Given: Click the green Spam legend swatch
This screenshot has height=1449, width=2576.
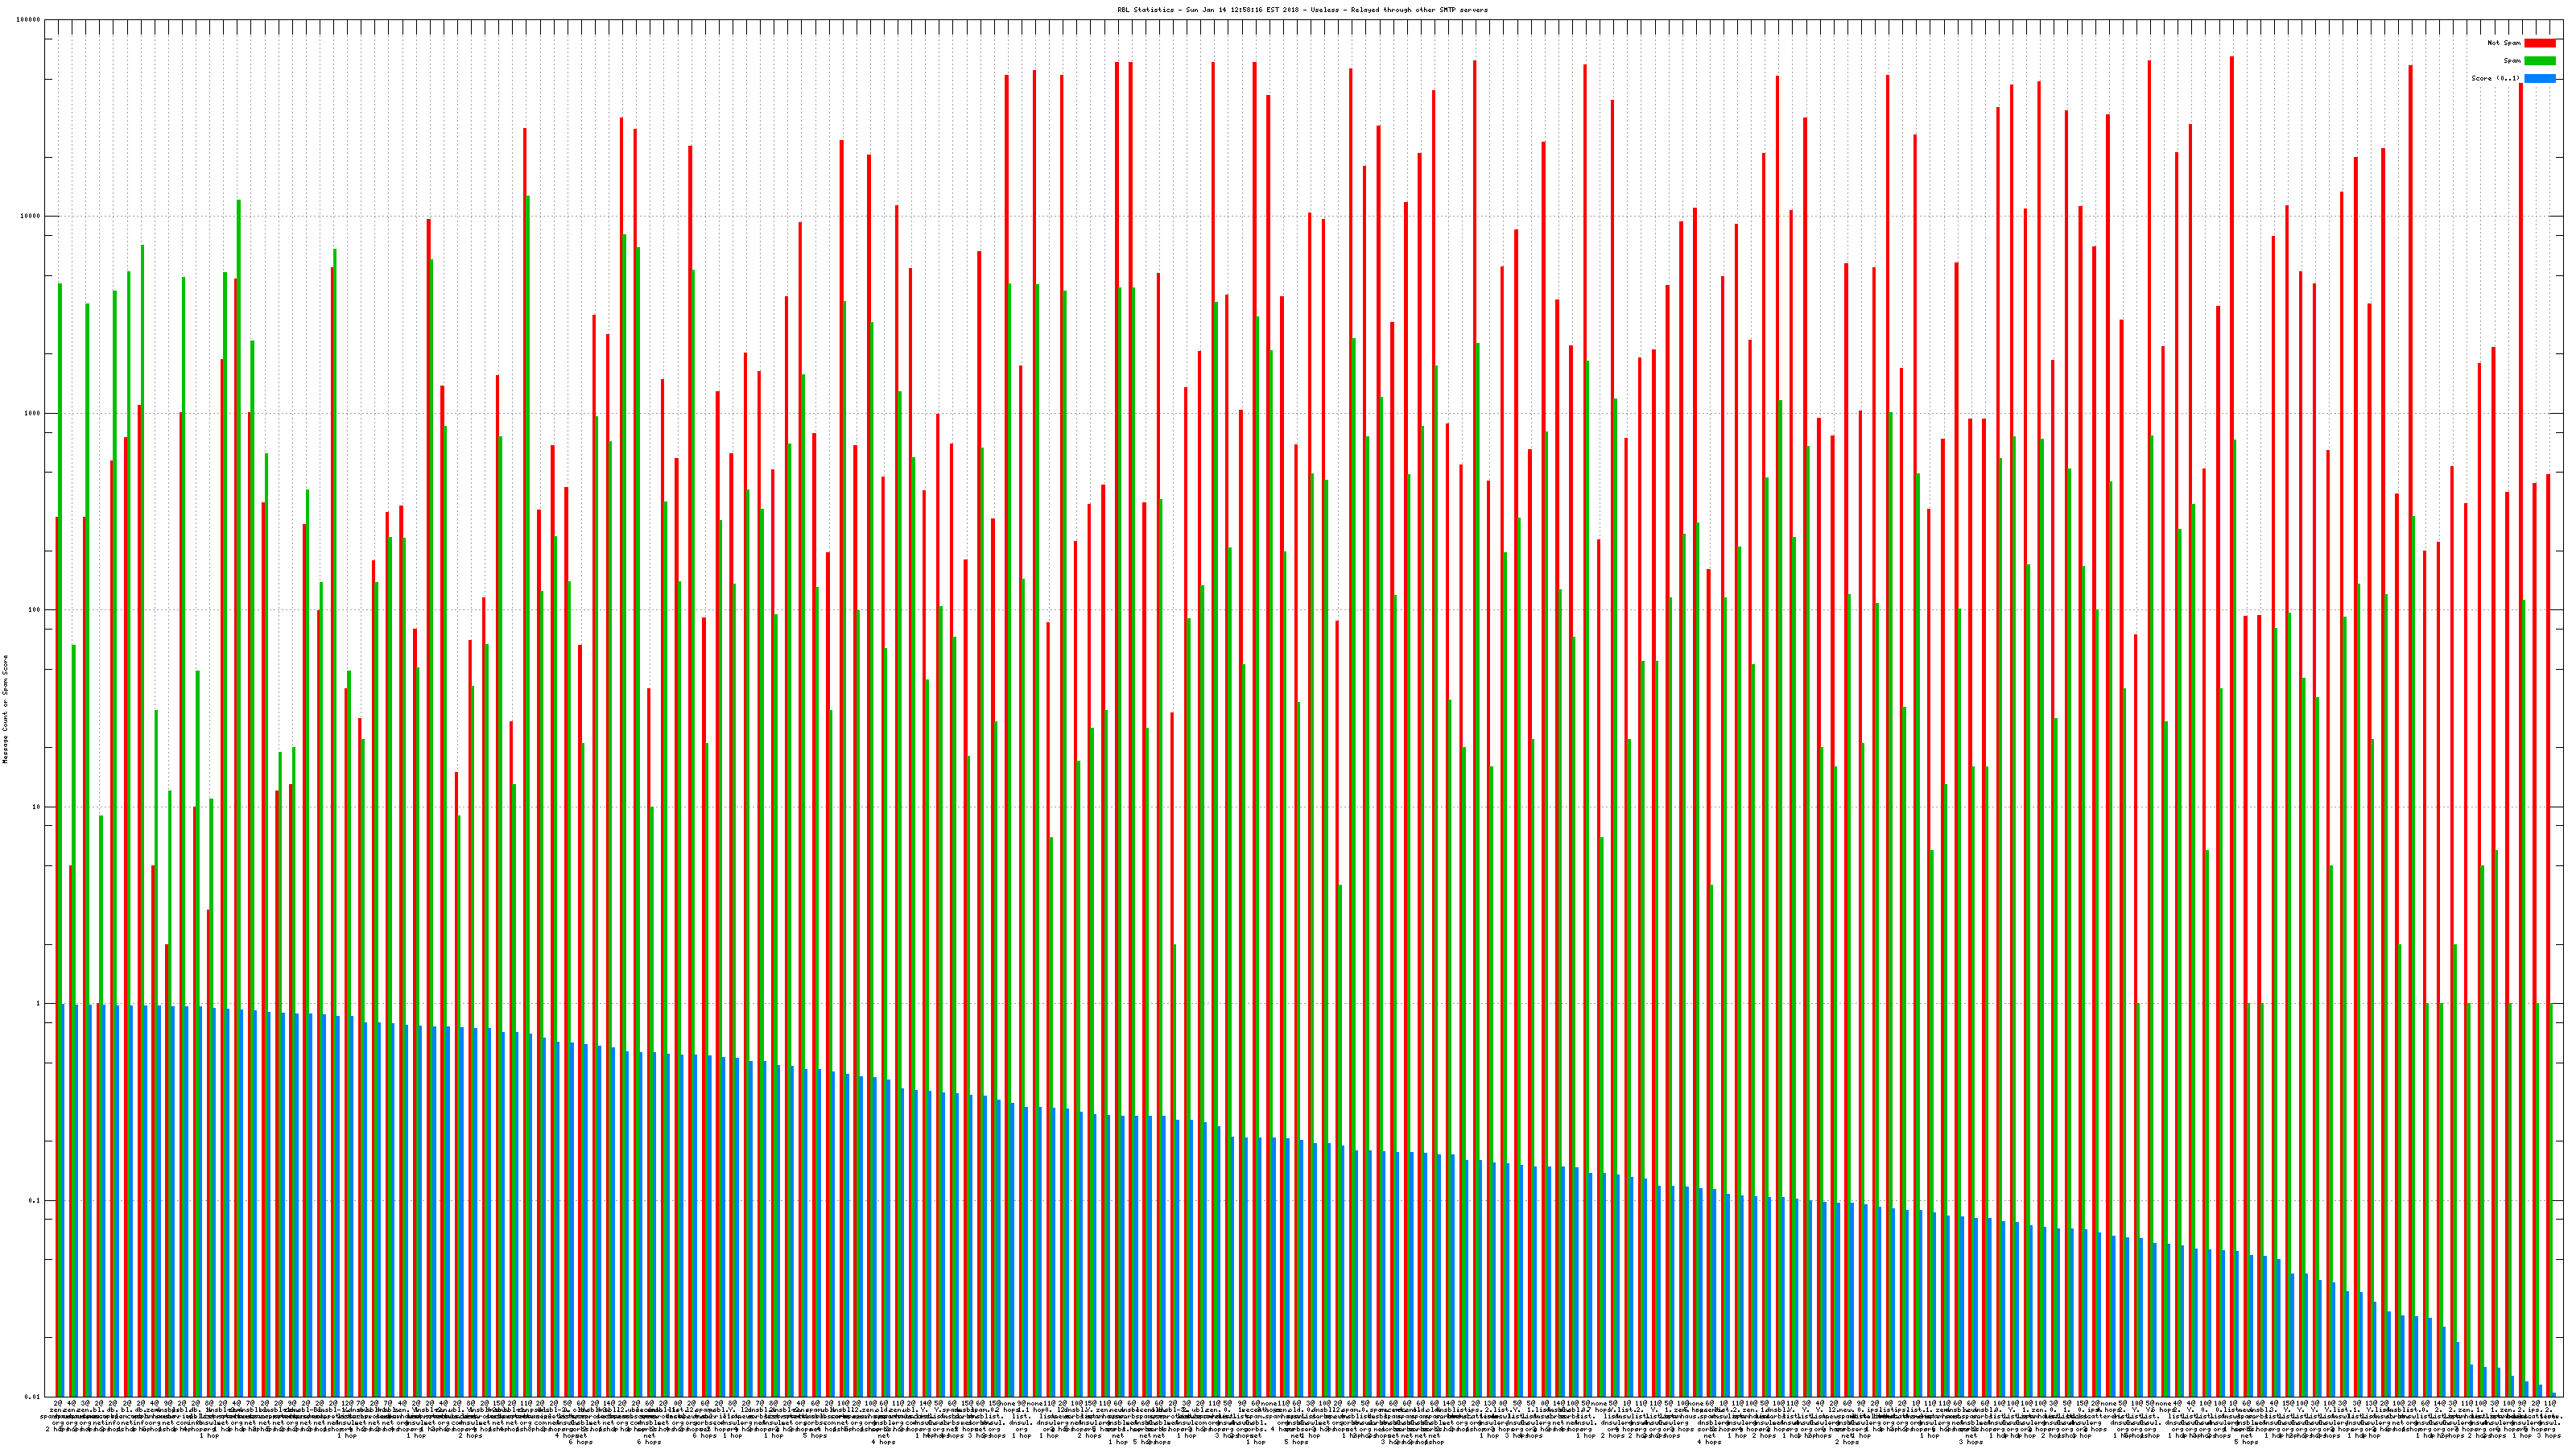Looking at the screenshot, I should click(x=2539, y=61).
